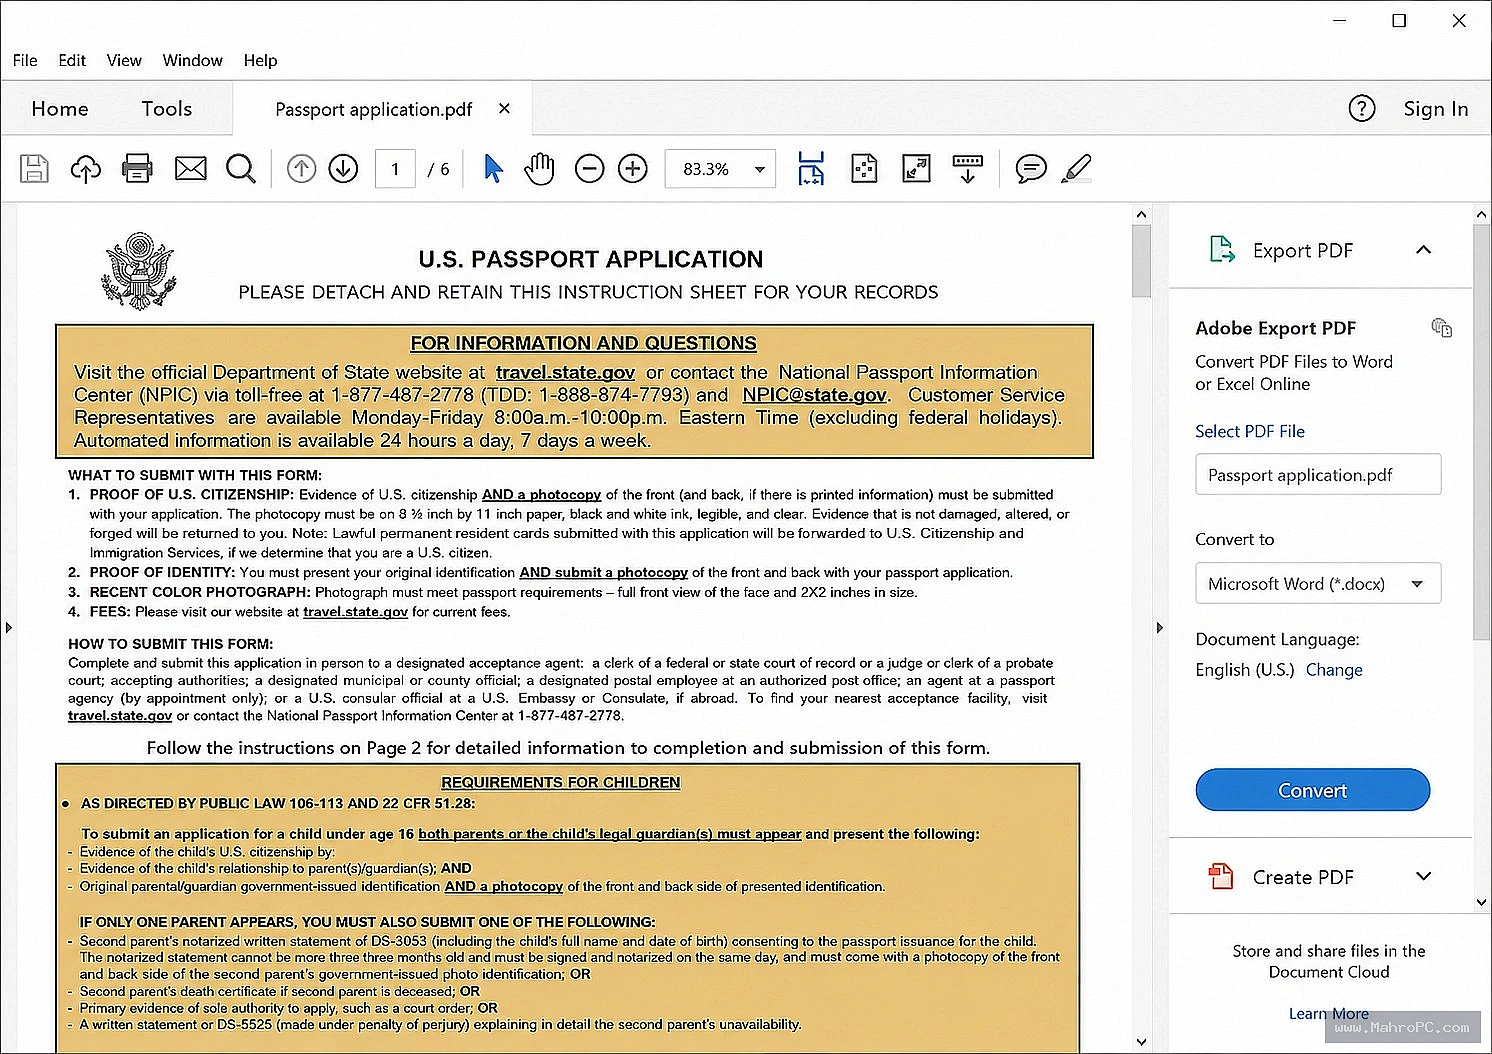Open the File menu
The image size is (1492, 1054).
25,60
